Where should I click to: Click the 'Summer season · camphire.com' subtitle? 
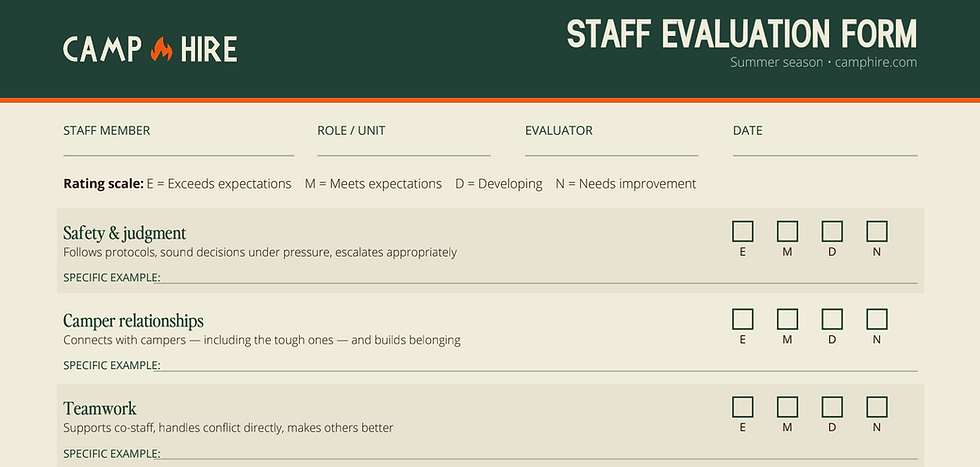(x=823, y=63)
